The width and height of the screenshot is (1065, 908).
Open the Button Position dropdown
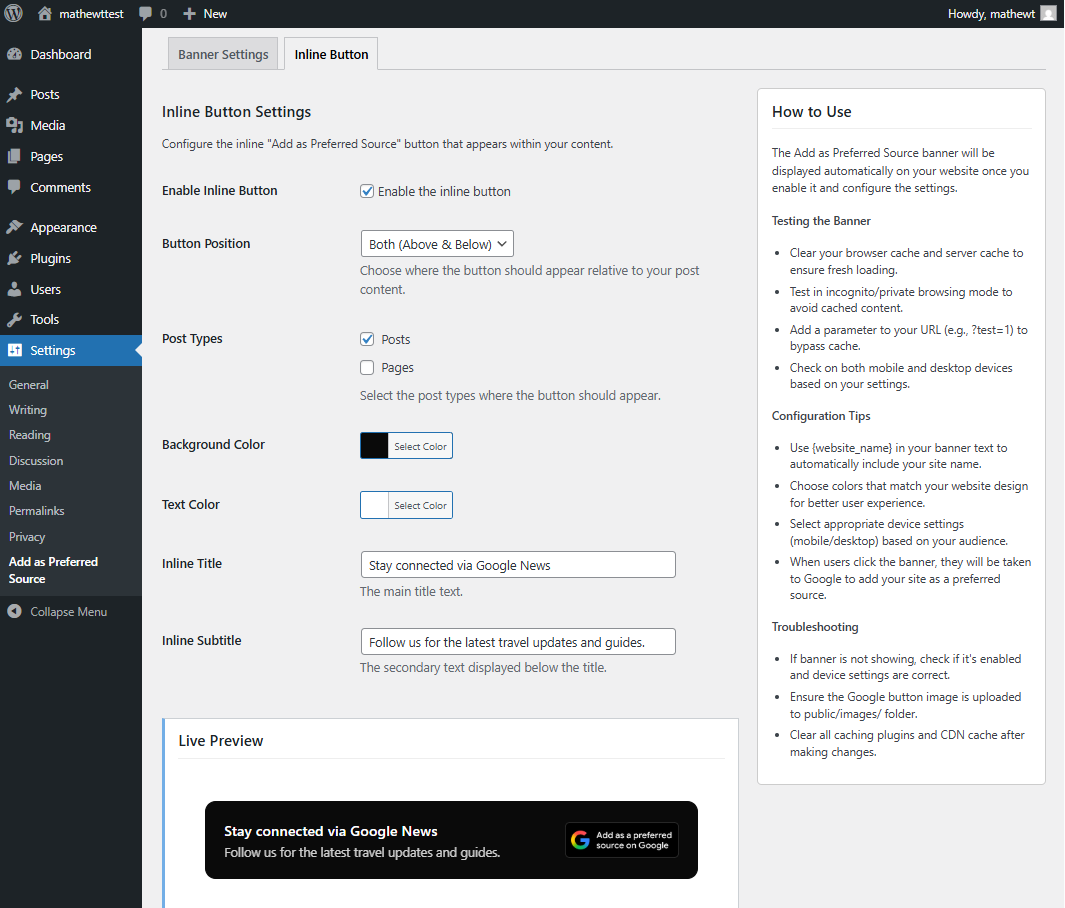pyautogui.click(x=437, y=243)
